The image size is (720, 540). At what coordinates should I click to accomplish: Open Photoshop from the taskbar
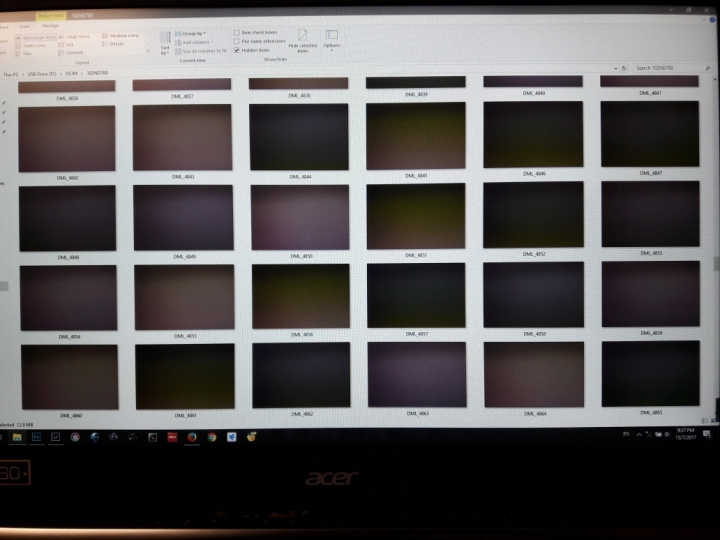36,437
